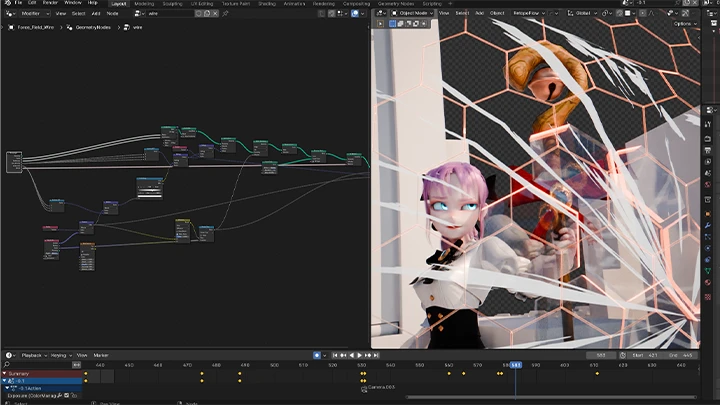Switch to the Shading workspace tab

click(267, 4)
